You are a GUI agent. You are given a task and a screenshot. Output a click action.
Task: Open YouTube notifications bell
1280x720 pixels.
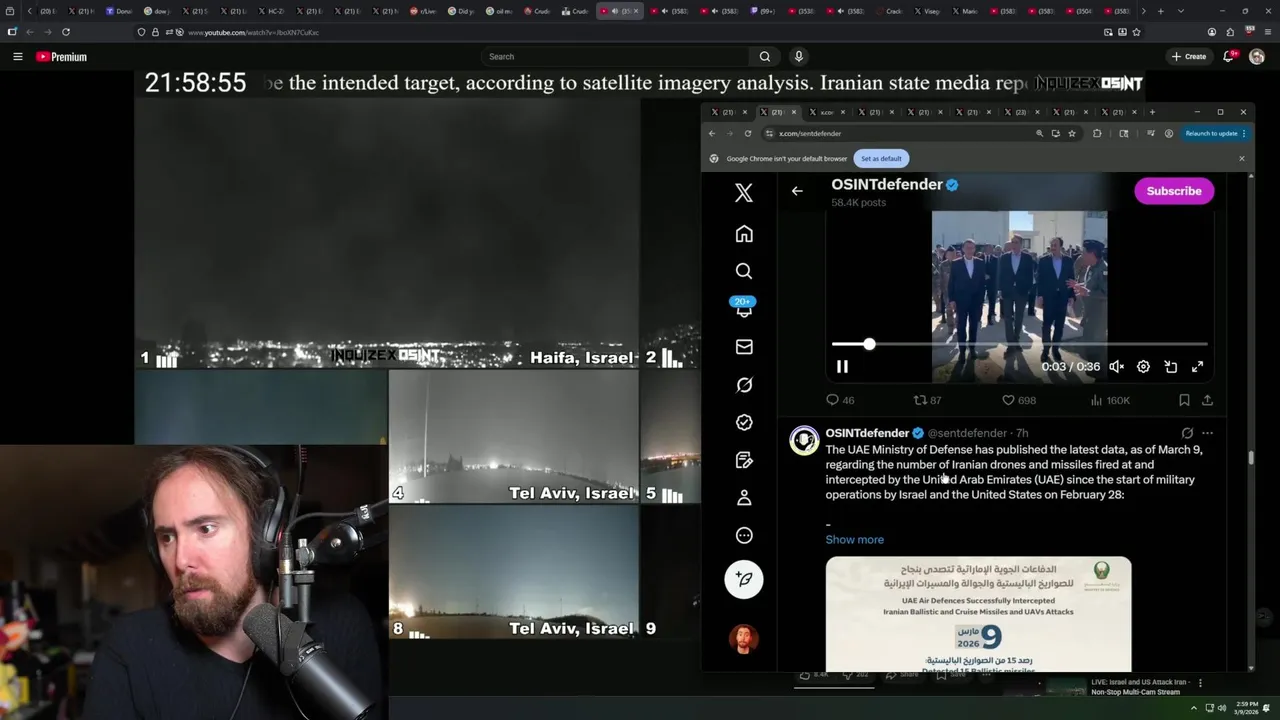[x=1229, y=57]
